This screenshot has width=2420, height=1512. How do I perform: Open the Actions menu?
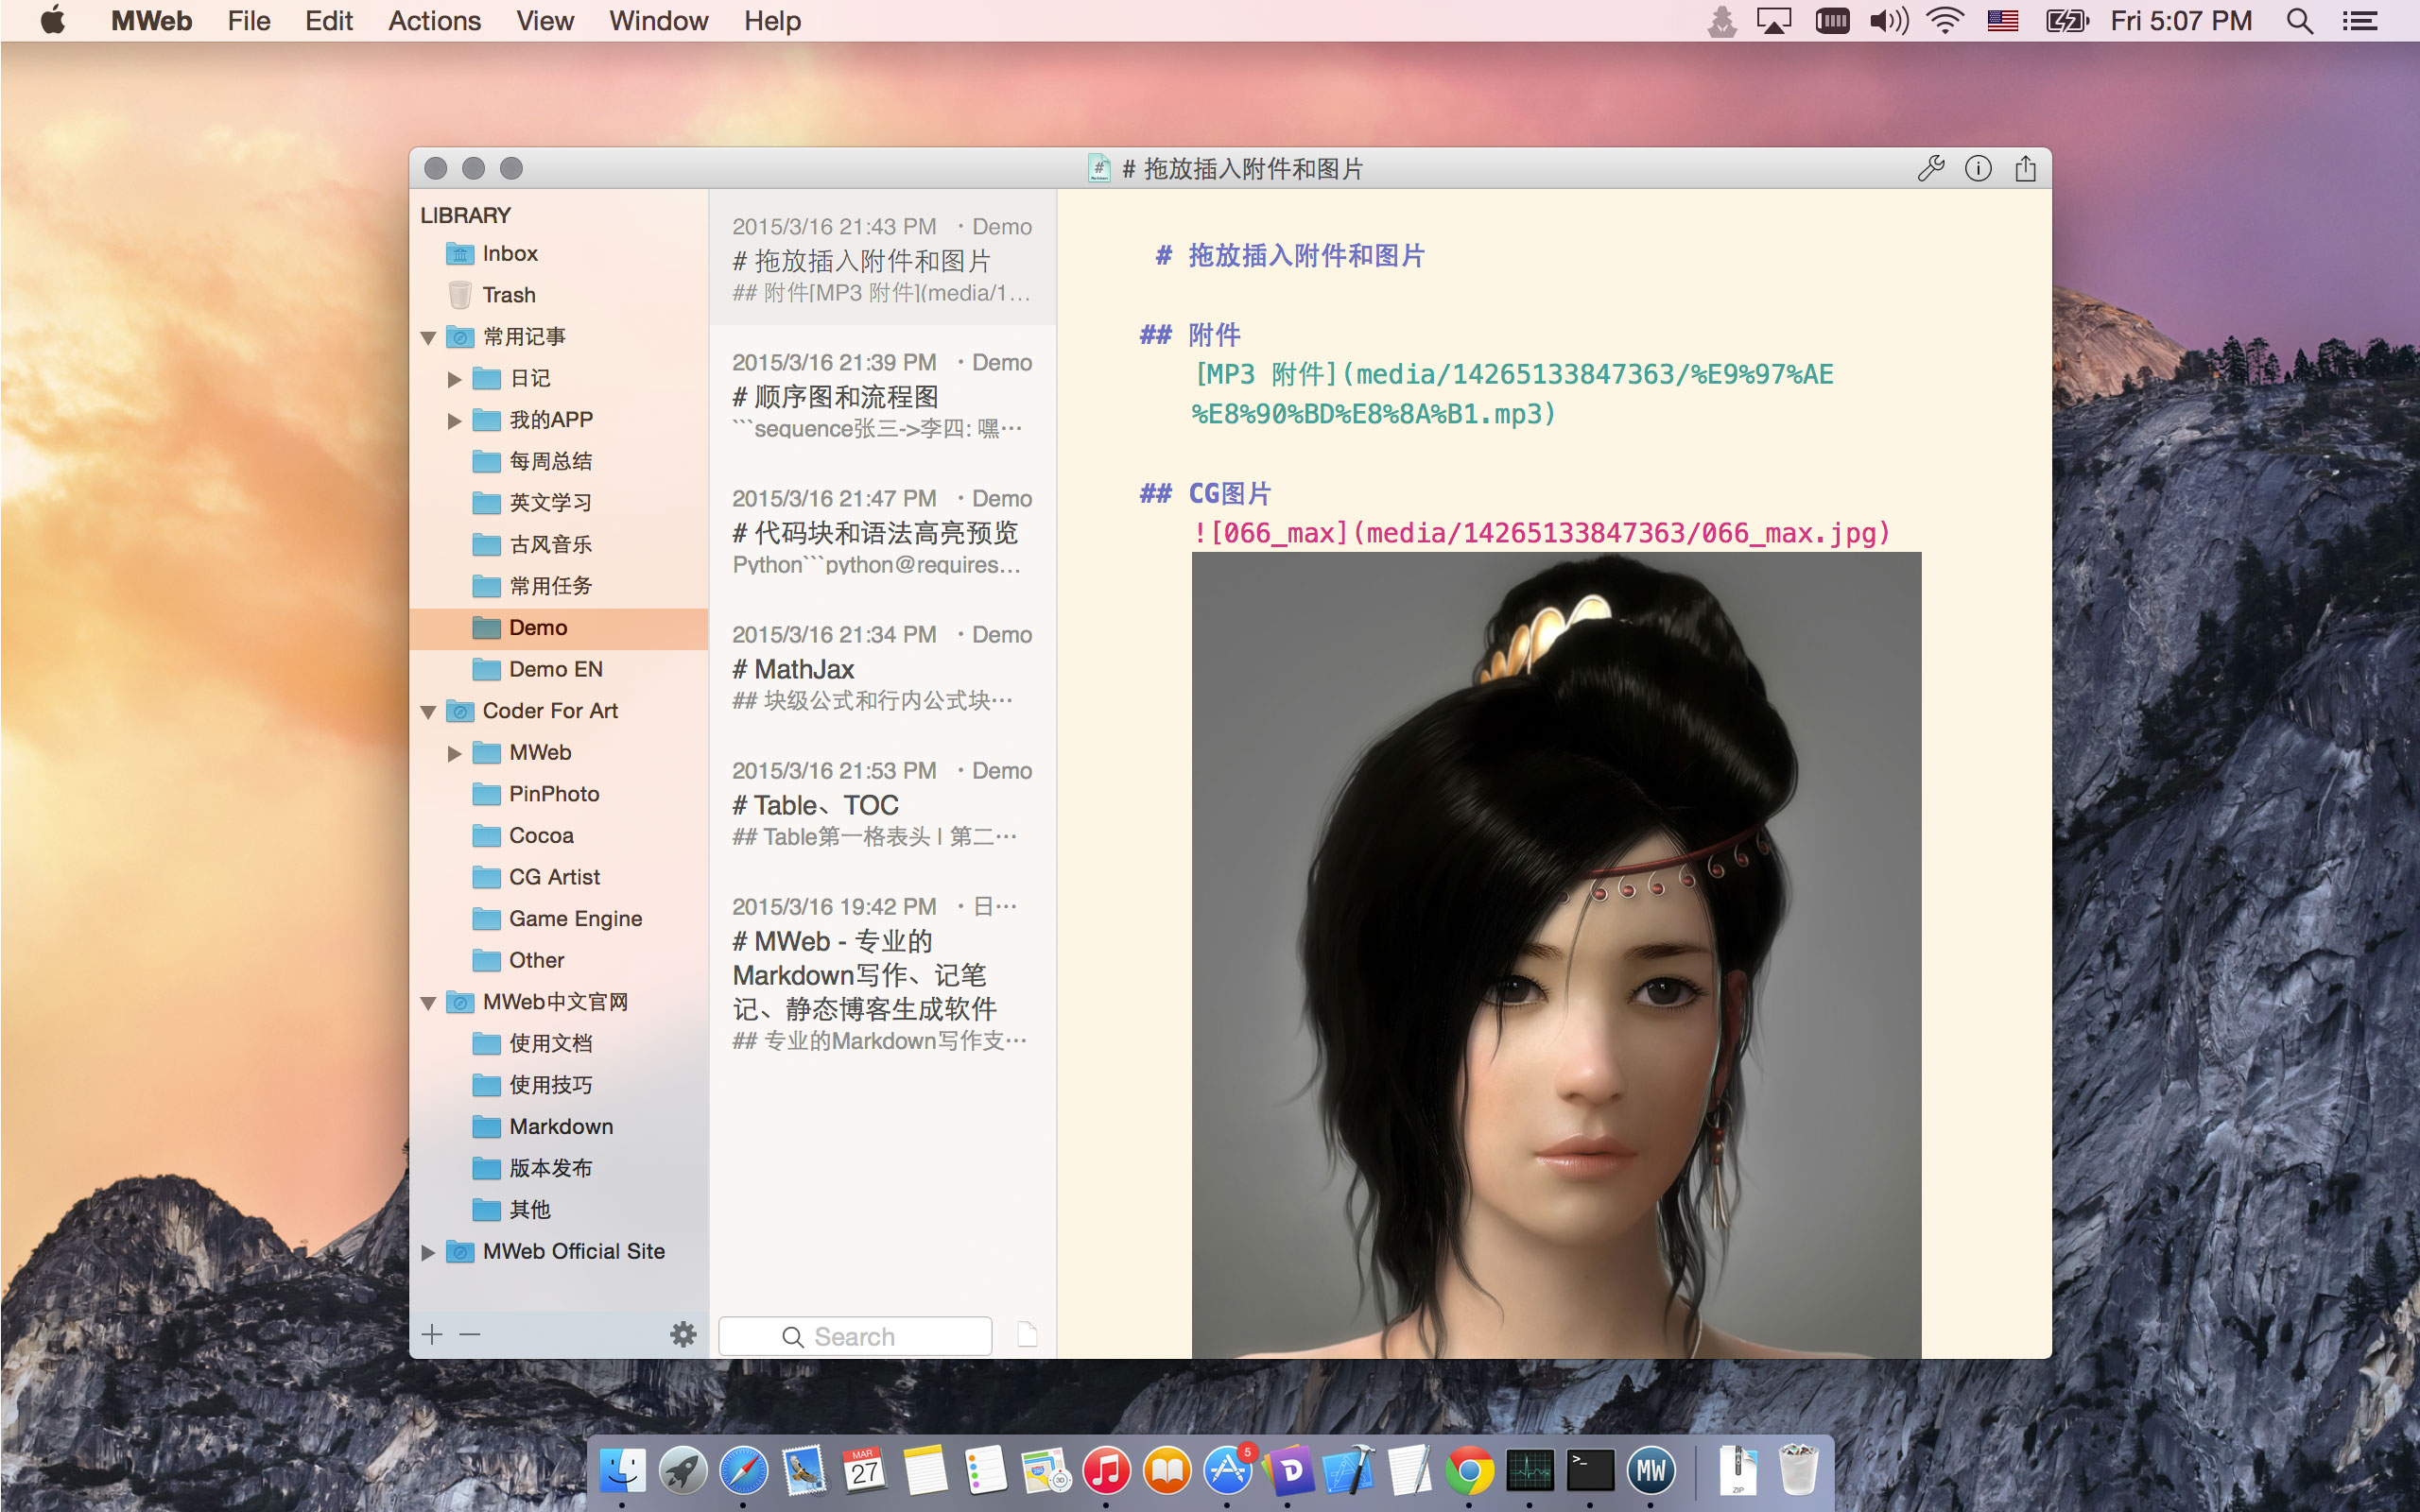(434, 21)
